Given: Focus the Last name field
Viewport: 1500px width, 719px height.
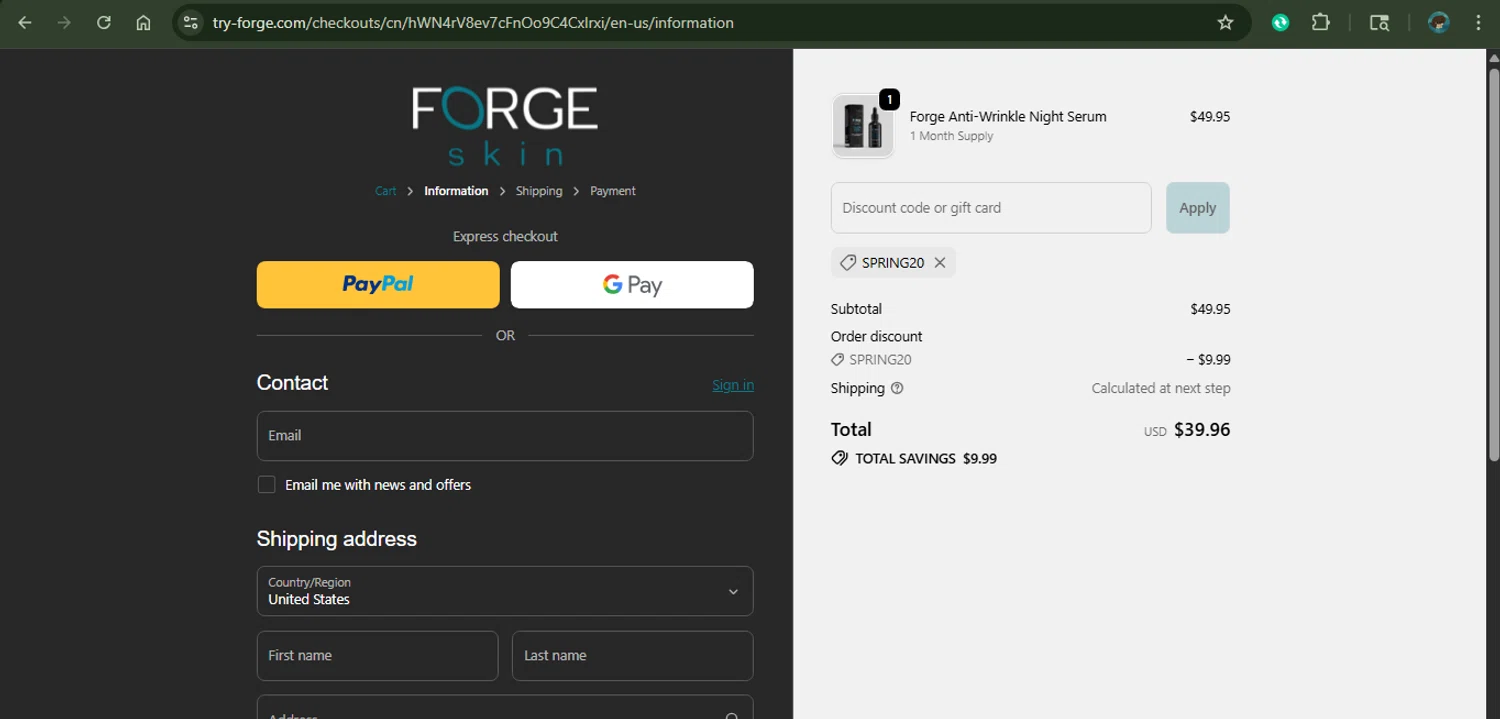Looking at the screenshot, I should (633, 656).
